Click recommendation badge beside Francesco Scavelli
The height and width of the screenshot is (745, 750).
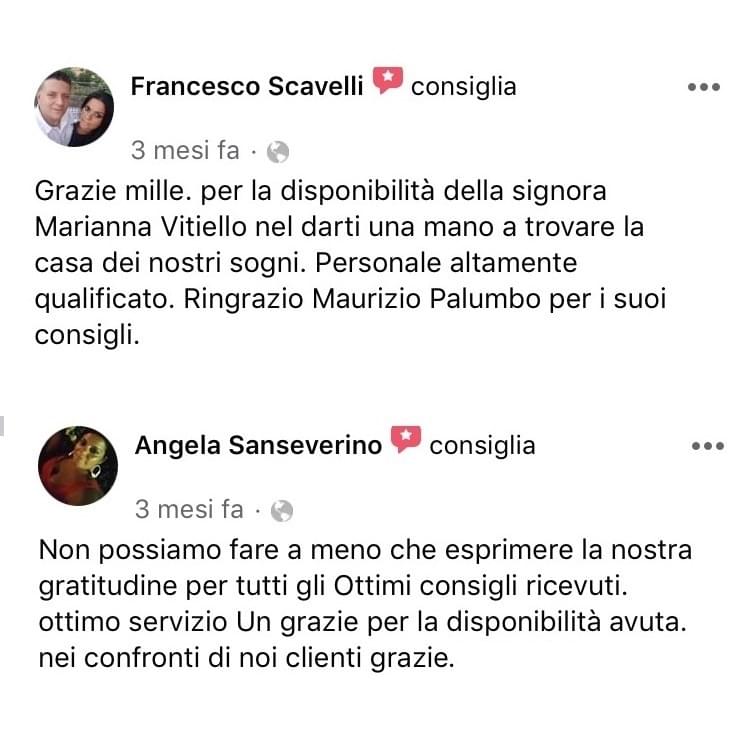(x=388, y=81)
